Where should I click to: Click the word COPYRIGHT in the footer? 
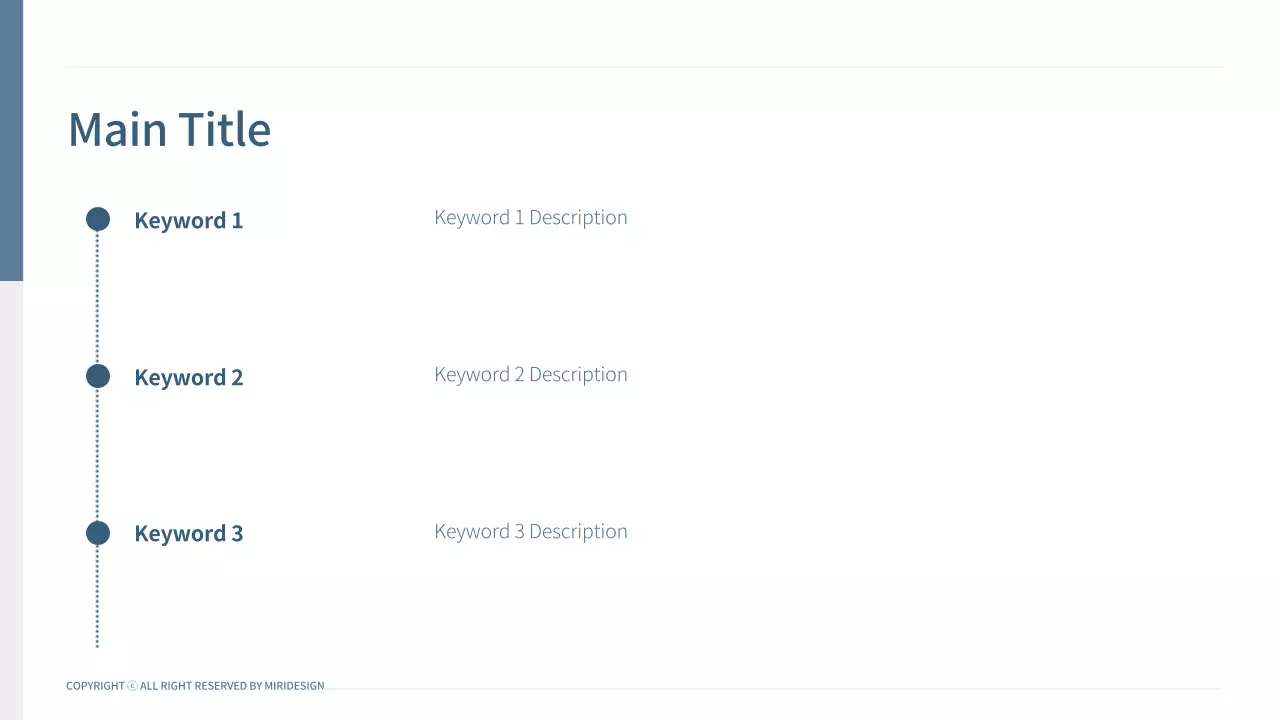pyautogui.click(x=95, y=686)
